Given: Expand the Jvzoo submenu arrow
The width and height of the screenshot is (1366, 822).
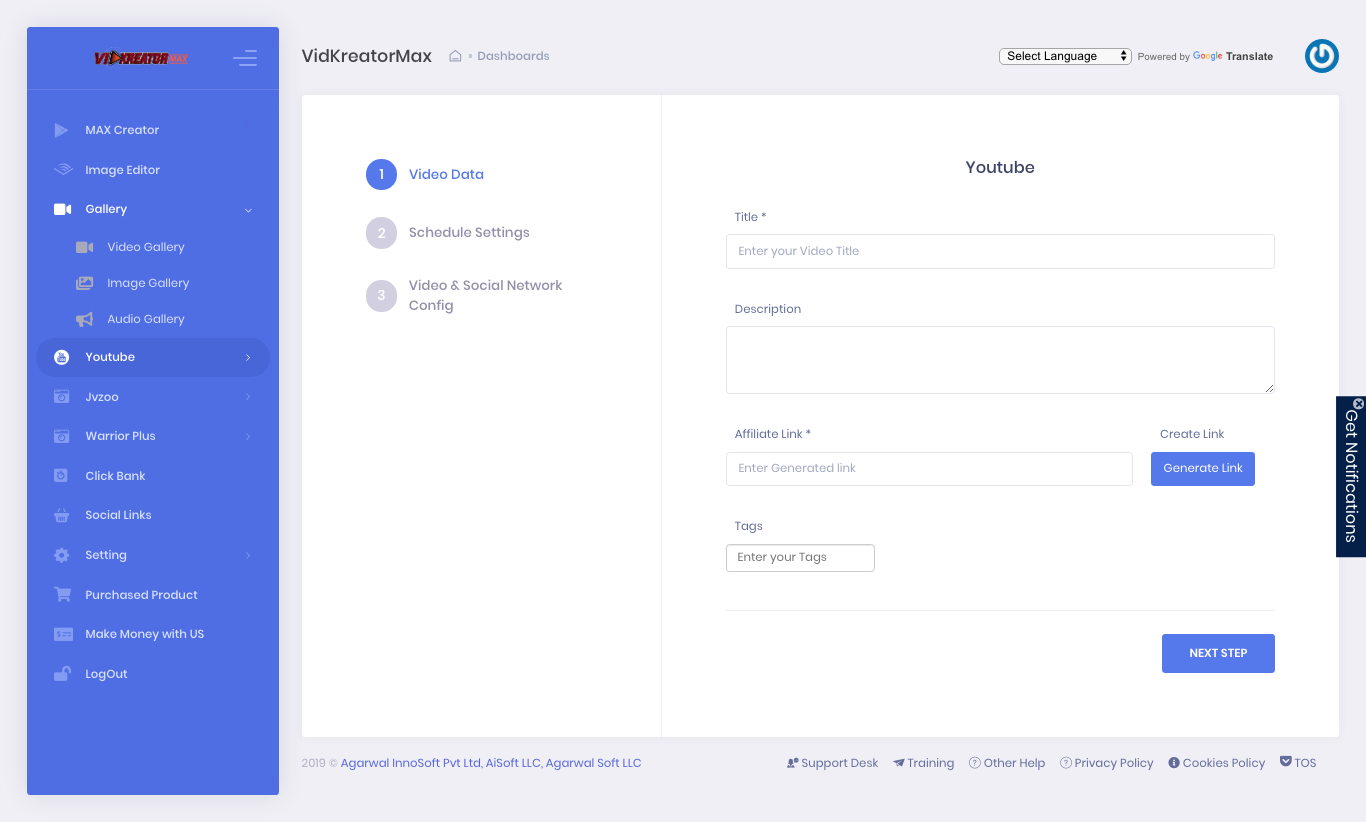Looking at the screenshot, I should 248,397.
